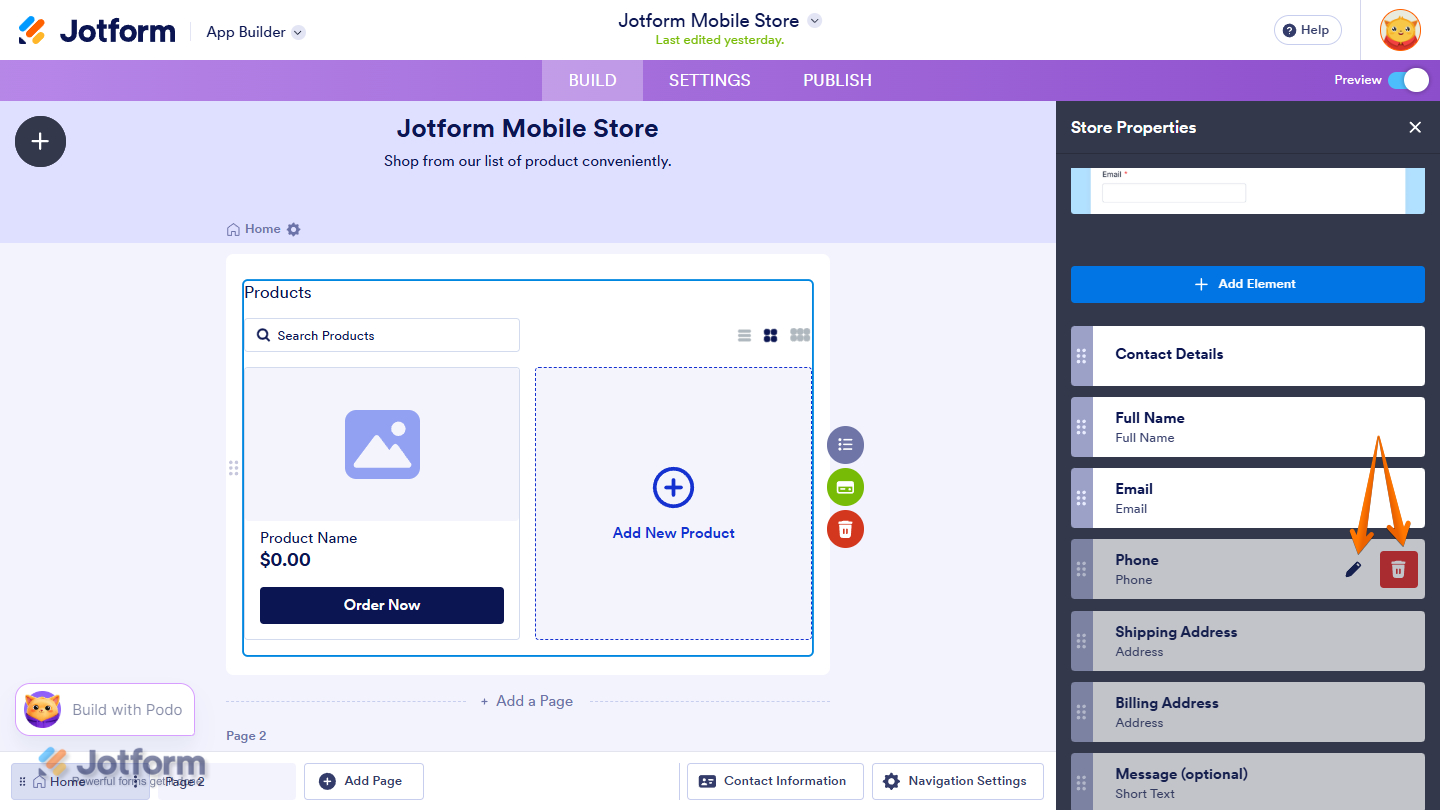Open the Jotform Mobile Store name dropdown
1440x810 pixels.
pyautogui.click(x=814, y=20)
